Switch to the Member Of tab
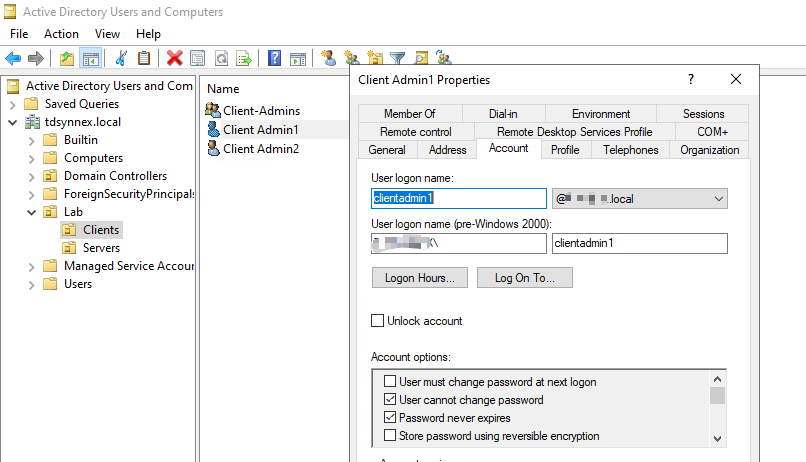The width and height of the screenshot is (806, 462). coord(410,114)
